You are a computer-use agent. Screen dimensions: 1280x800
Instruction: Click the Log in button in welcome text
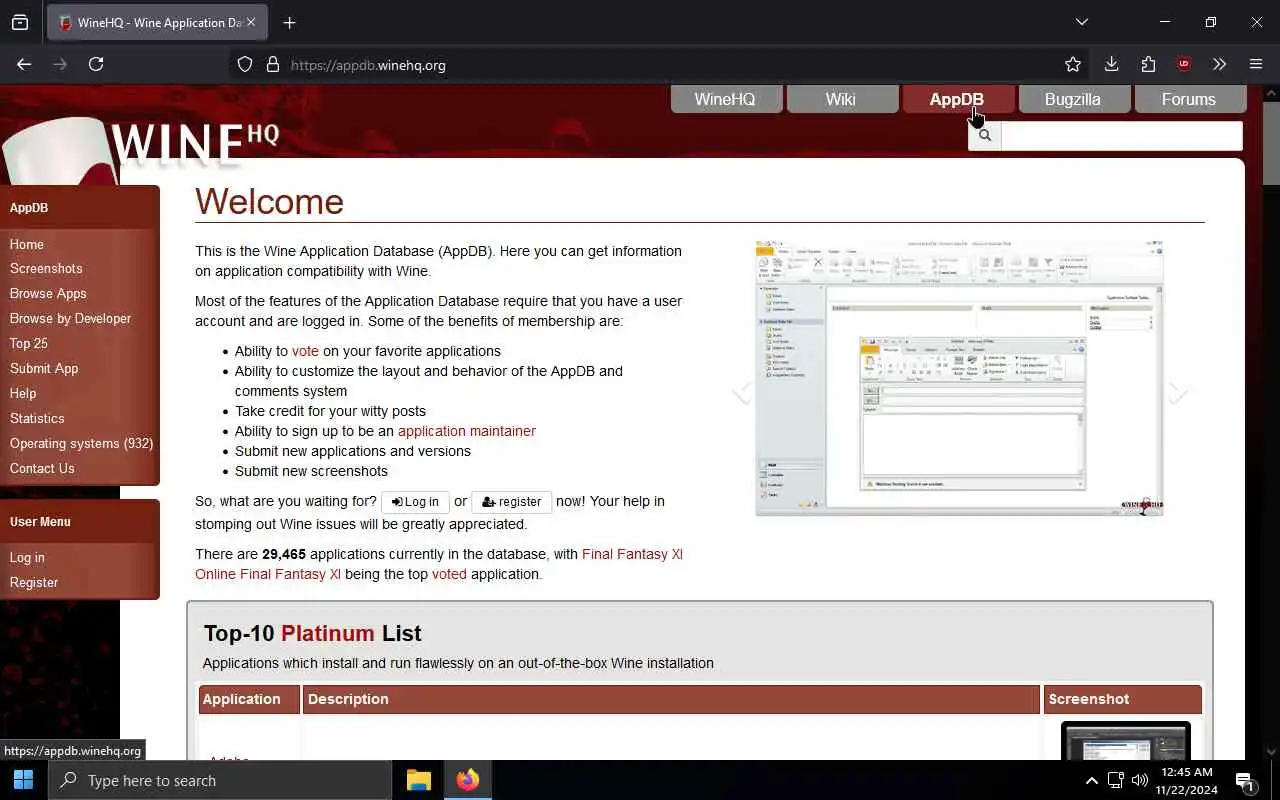[415, 502]
